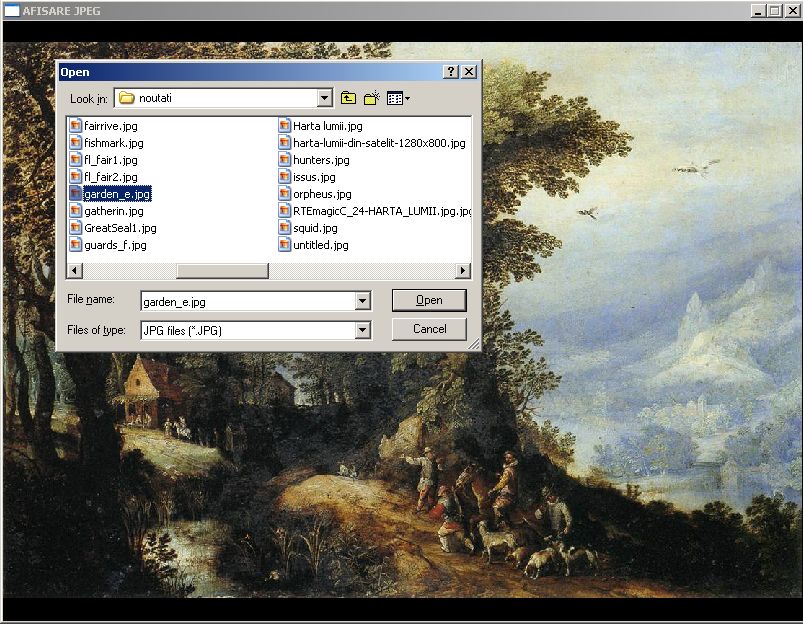Click the Cancel button
The image size is (803, 624).
pyautogui.click(x=429, y=329)
